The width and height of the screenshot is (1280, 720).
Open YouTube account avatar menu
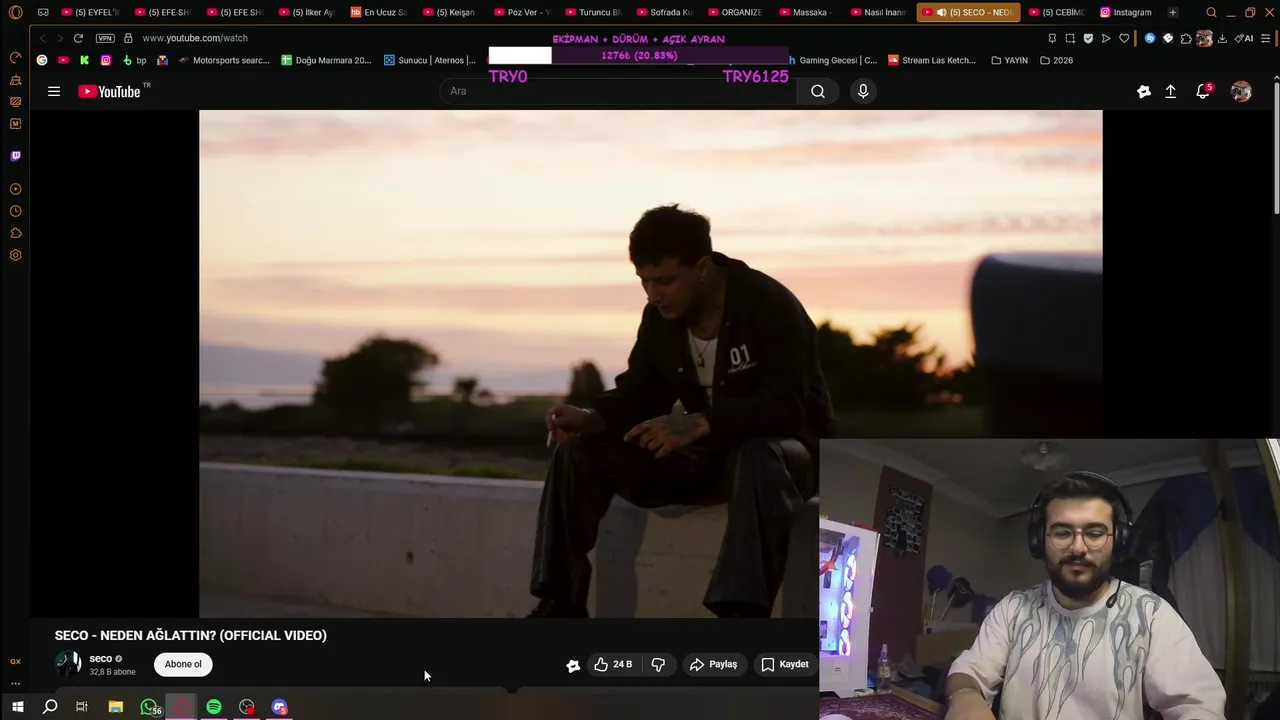[1241, 91]
